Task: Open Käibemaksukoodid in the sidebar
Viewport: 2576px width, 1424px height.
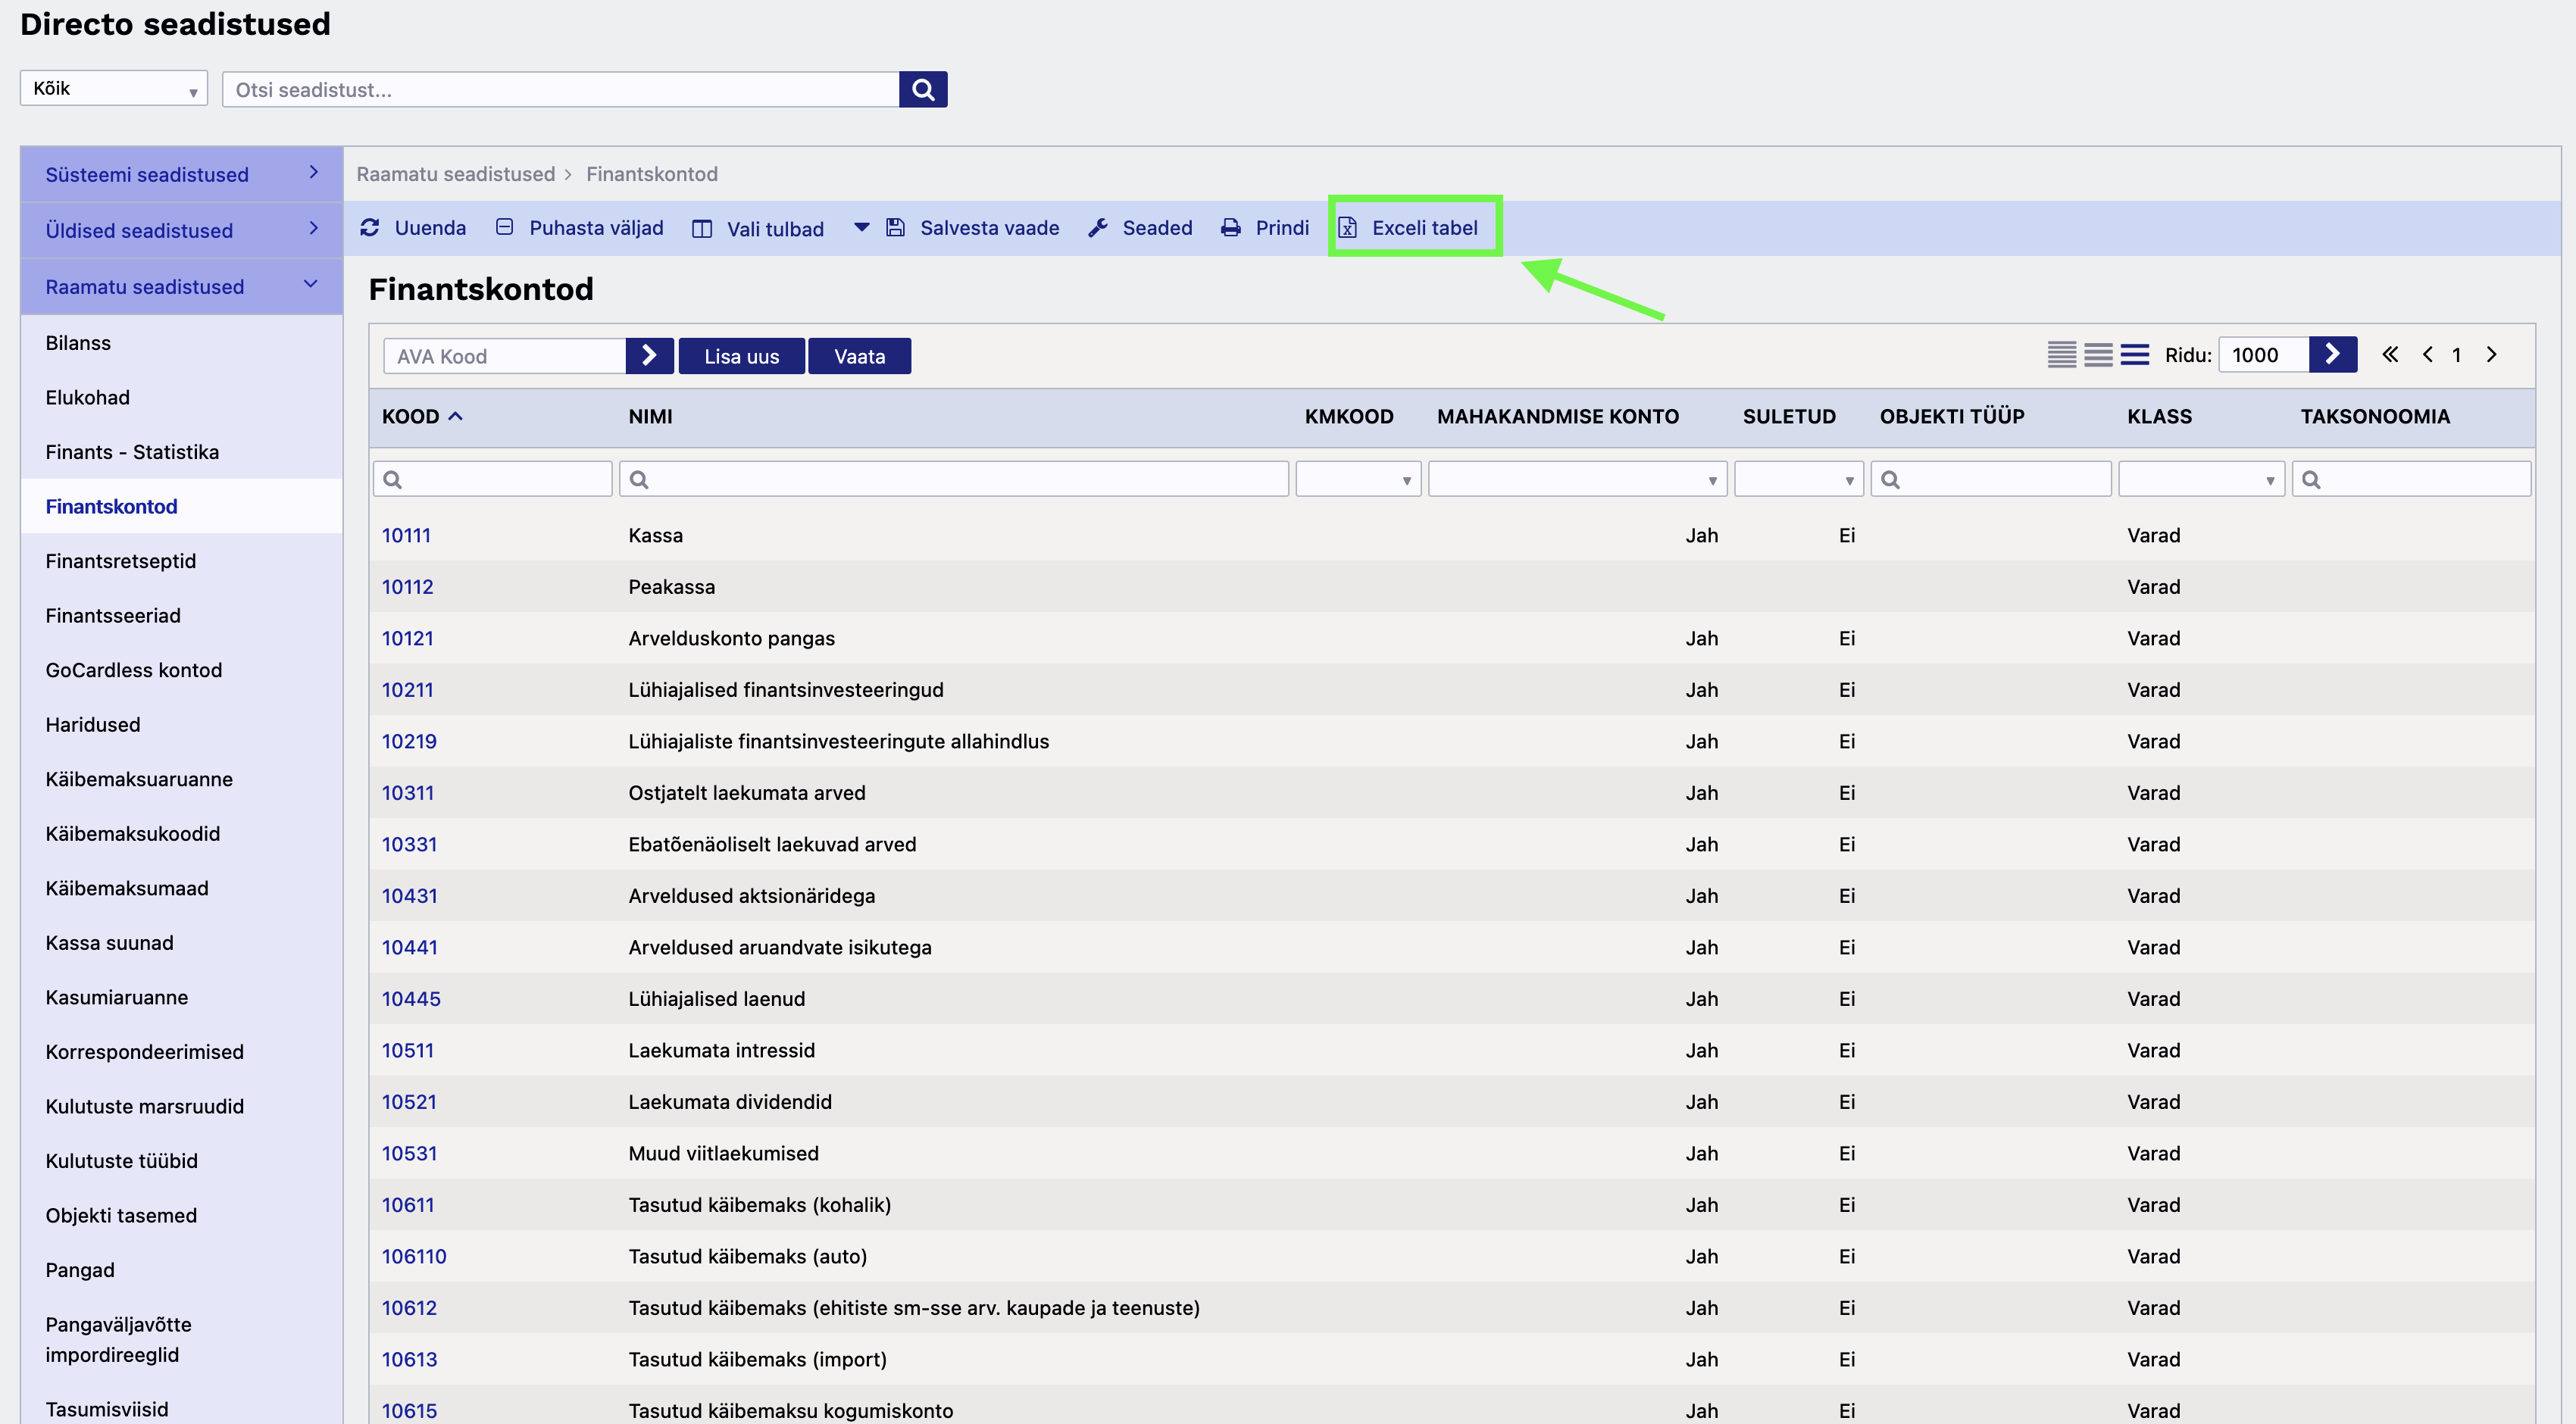Action: [x=133, y=833]
